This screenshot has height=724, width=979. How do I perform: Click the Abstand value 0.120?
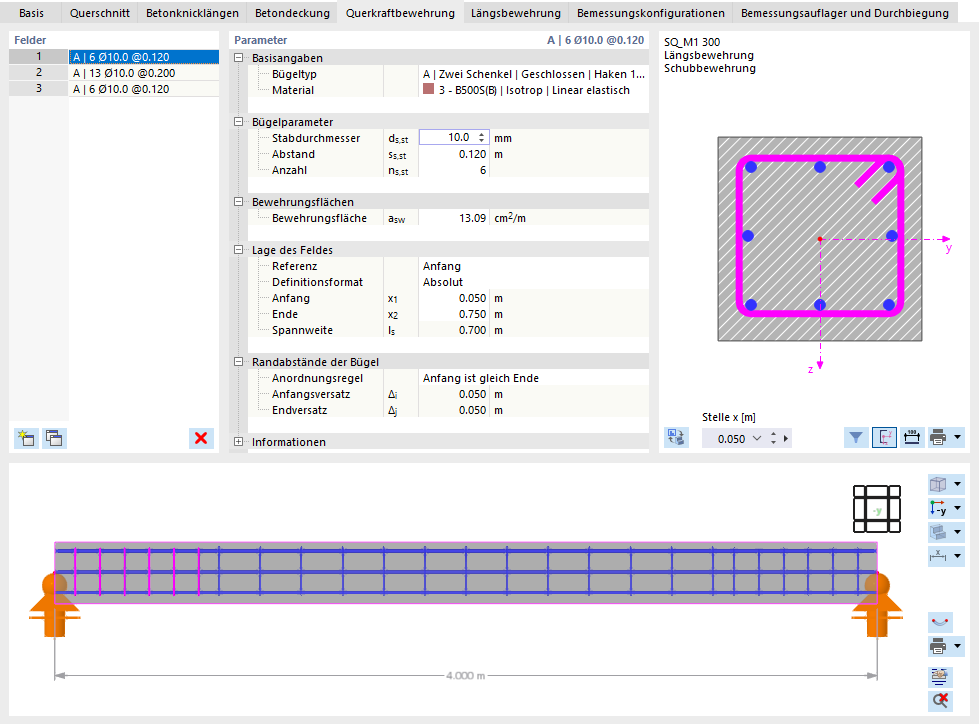click(454, 154)
